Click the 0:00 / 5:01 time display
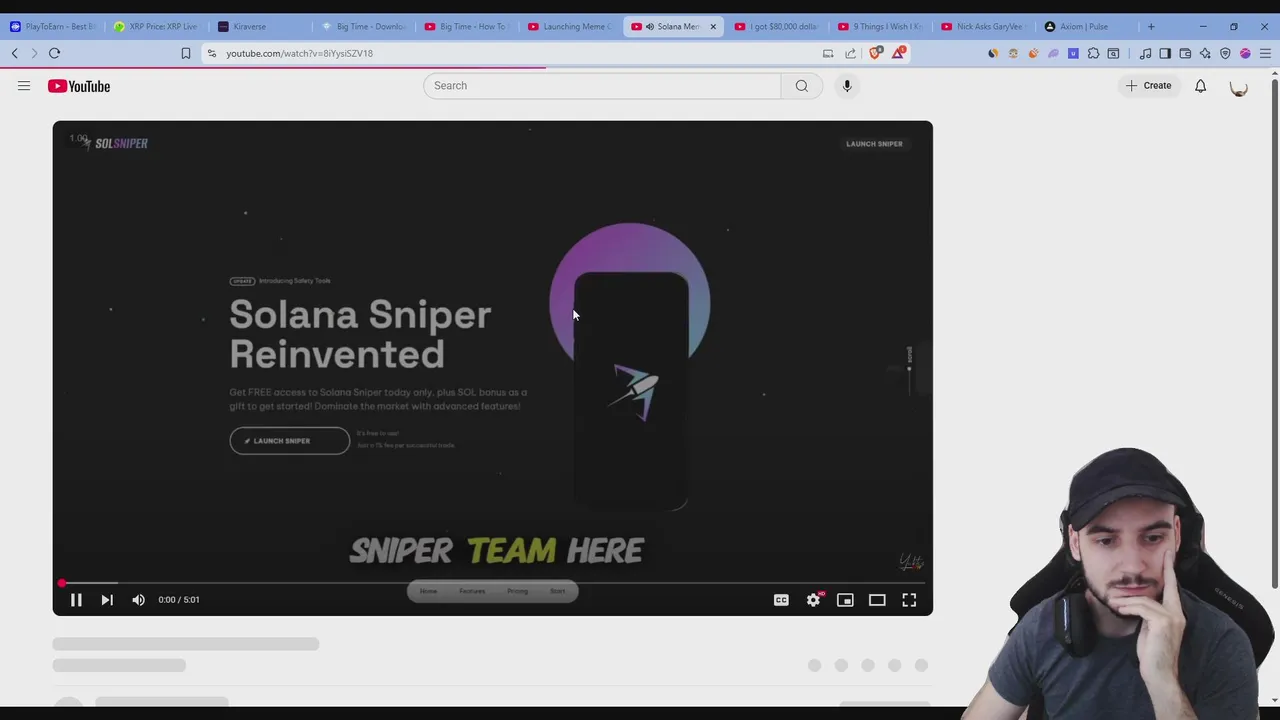This screenshot has height=720, width=1280. pos(179,600)
